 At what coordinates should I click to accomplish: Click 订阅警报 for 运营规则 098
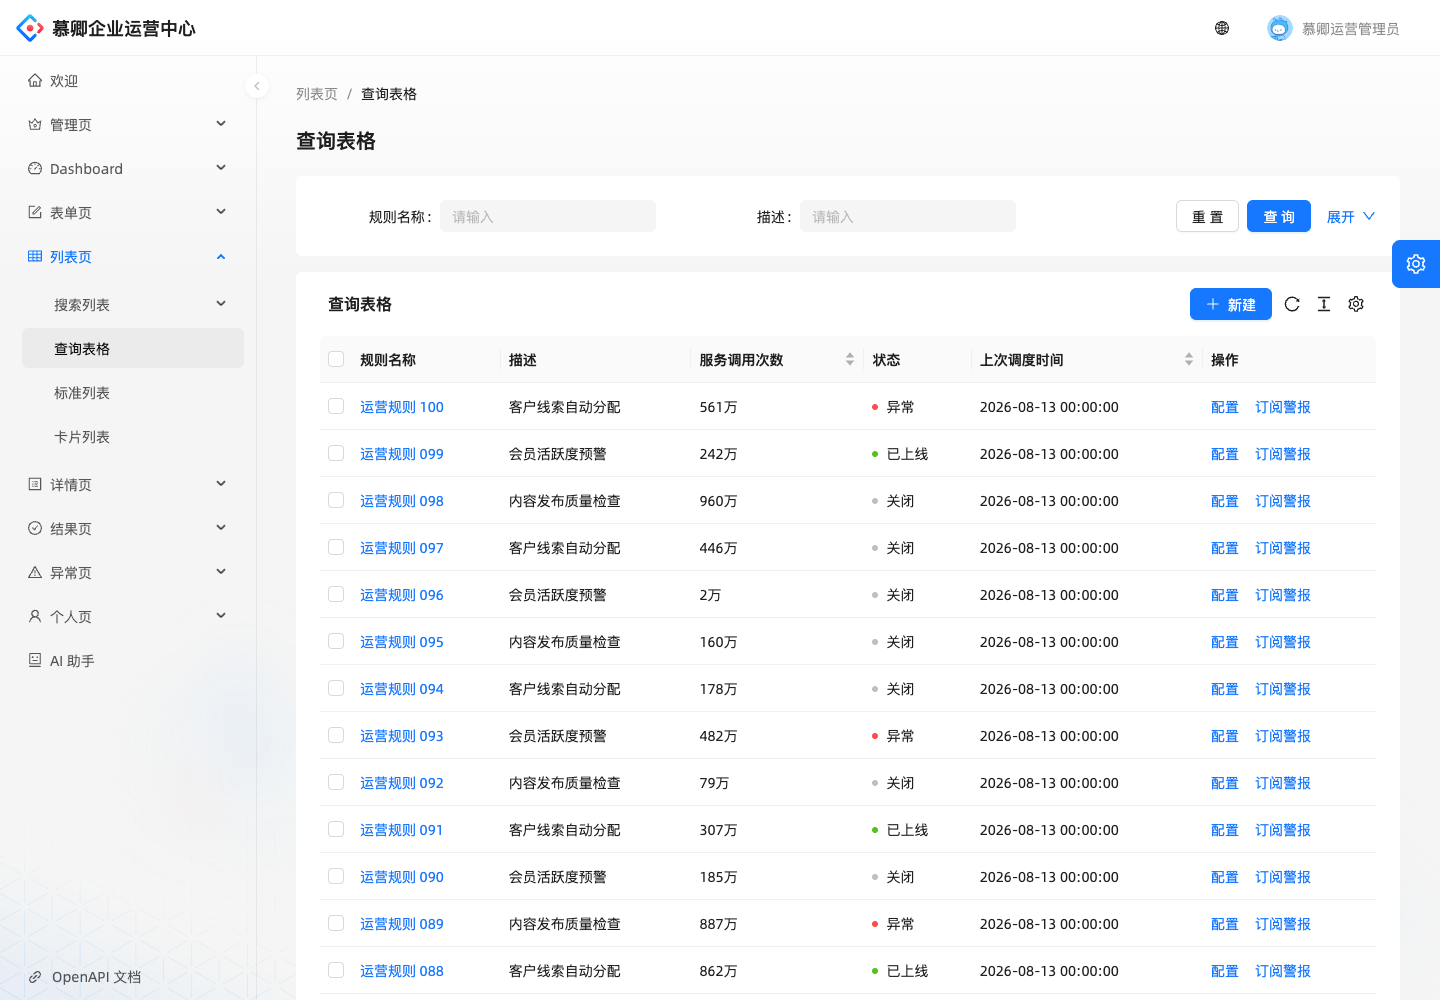pyautogui.click(x=1283, y=501)
